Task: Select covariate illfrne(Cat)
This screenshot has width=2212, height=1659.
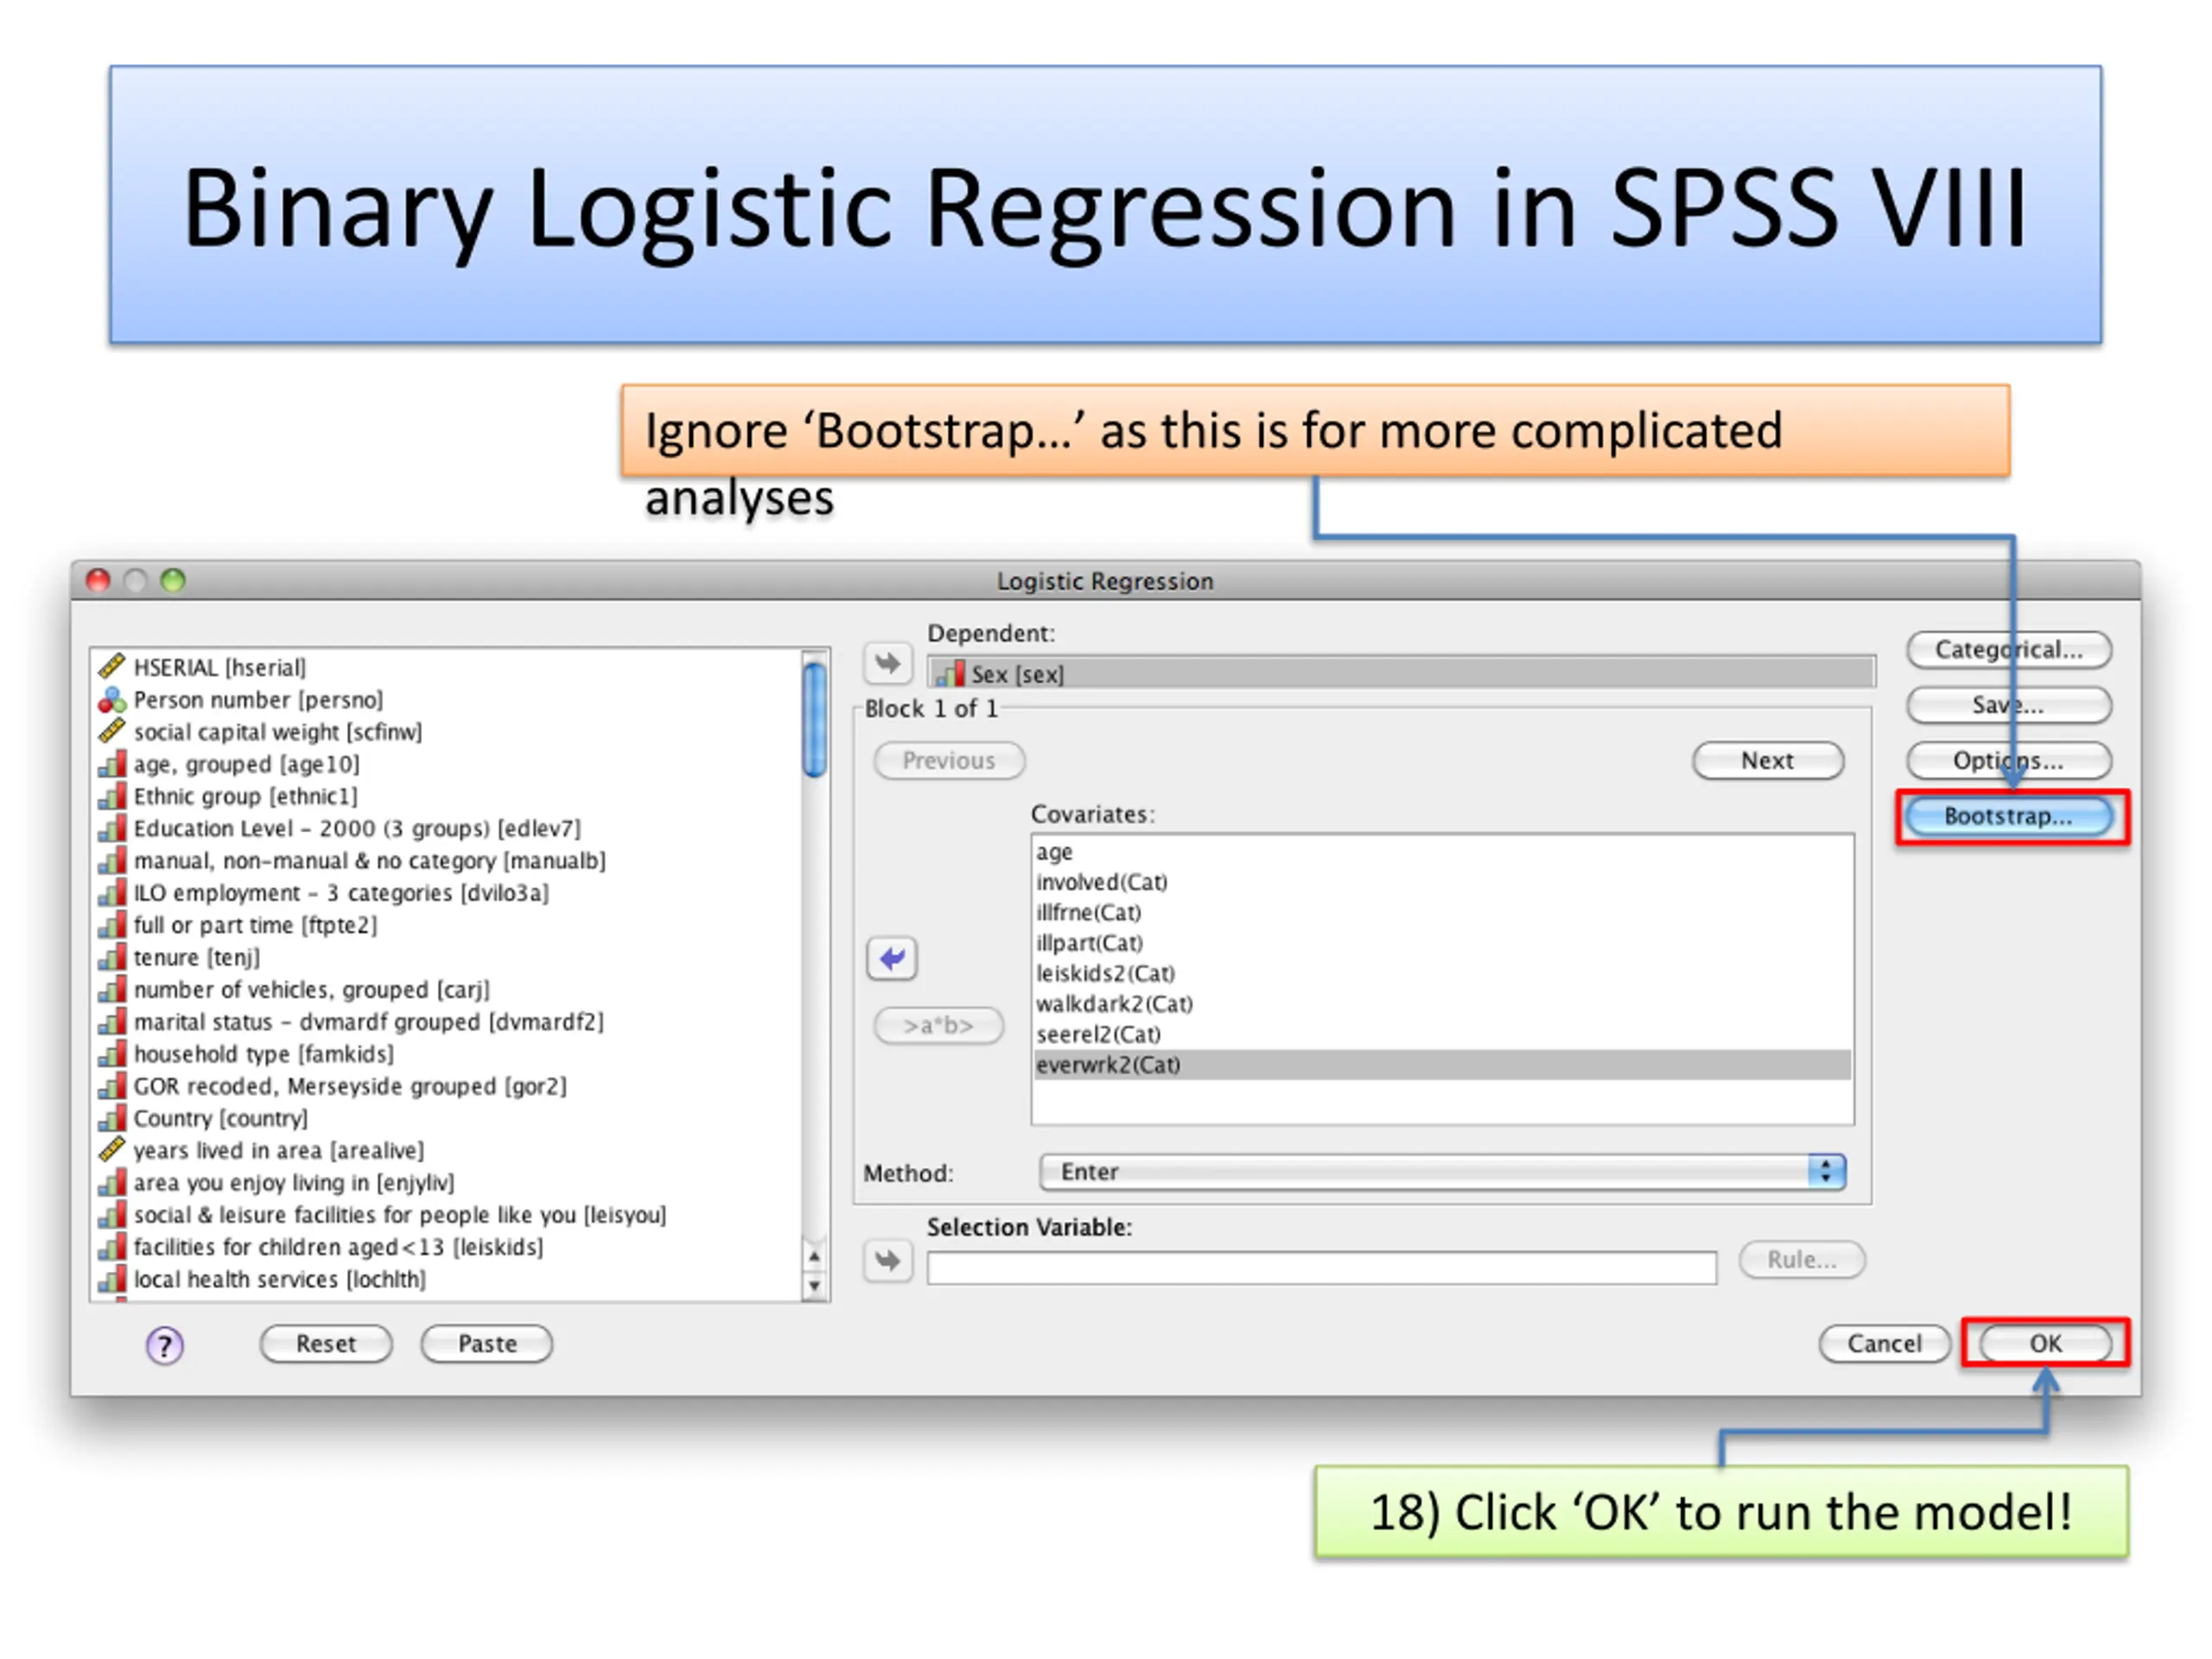Action: (1442, 913)
